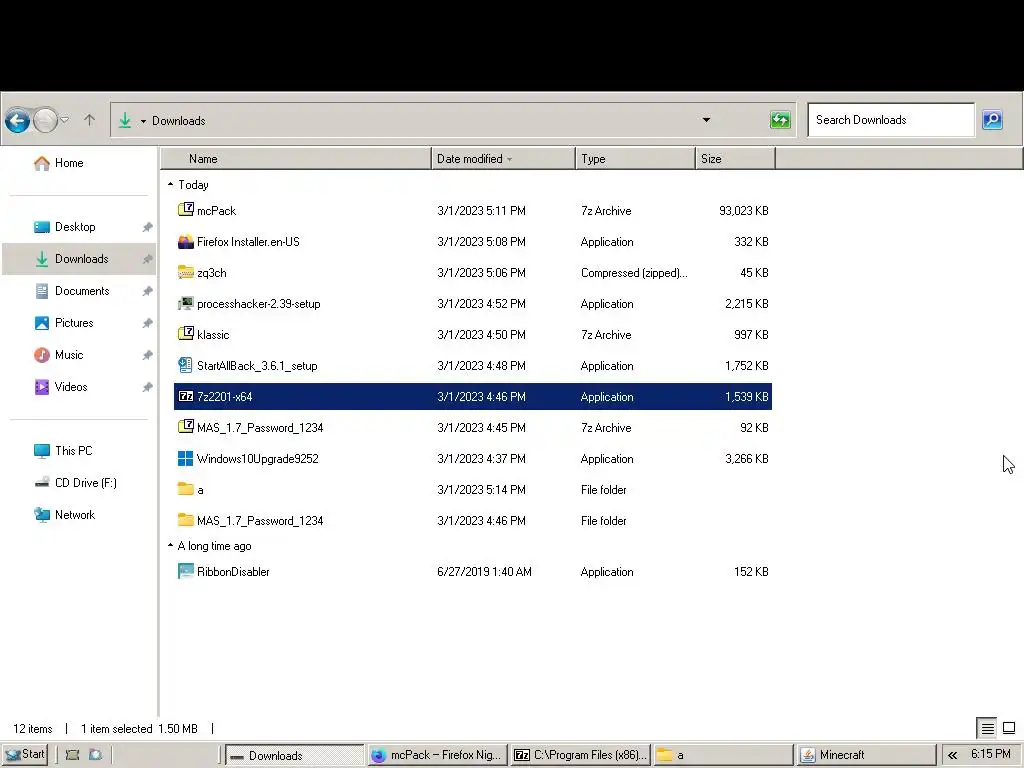Click the greyed-out forward arrow button
The width and height of the screenshot is (1024, 768).
click(45, 120)
